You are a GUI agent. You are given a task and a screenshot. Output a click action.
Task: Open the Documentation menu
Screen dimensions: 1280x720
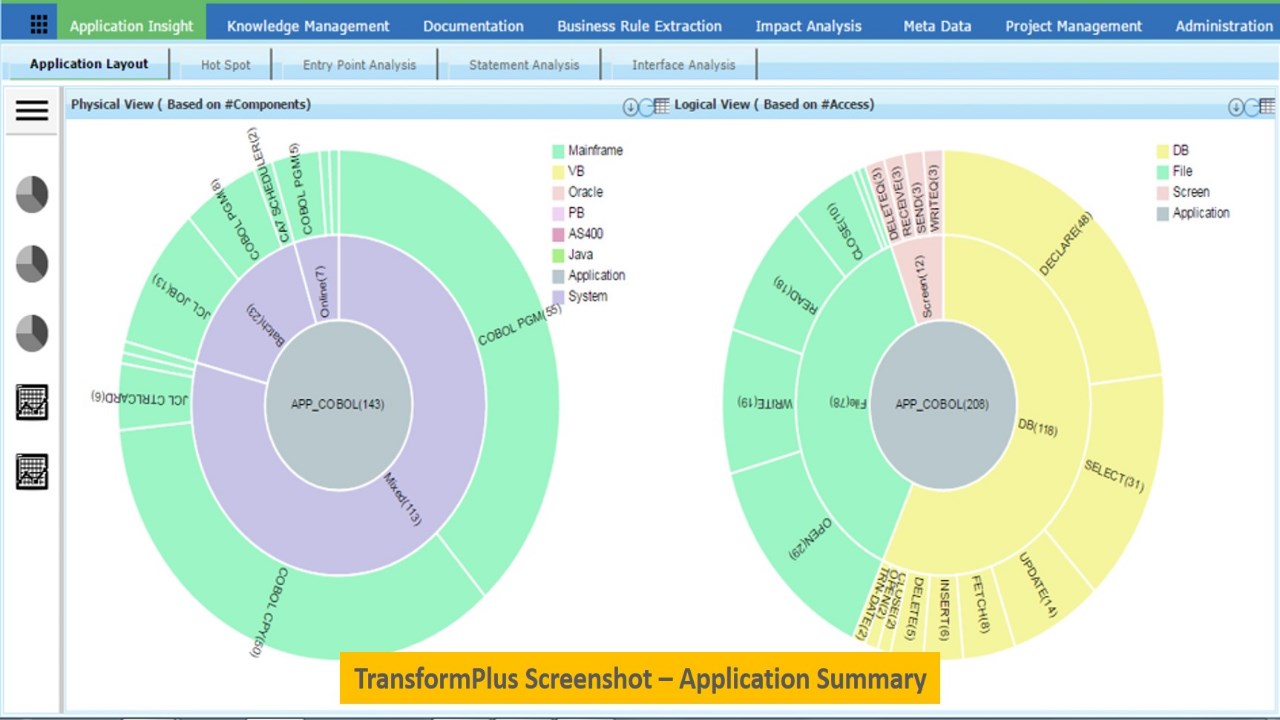pos(473,26)
